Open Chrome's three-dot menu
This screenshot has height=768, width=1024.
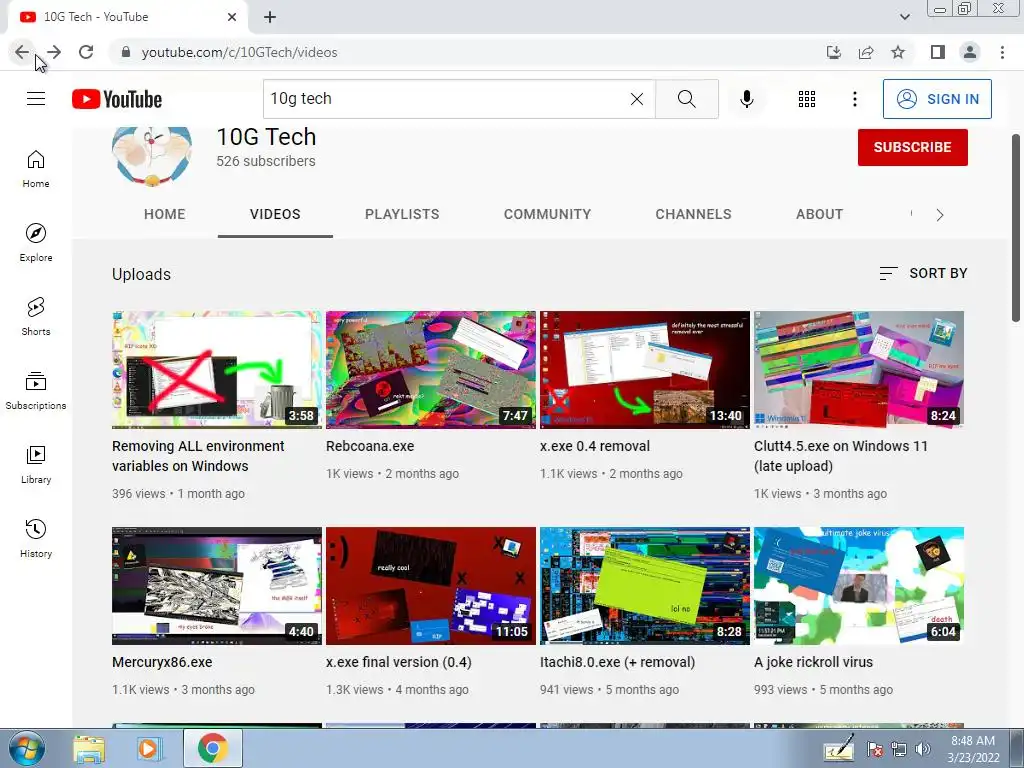click(1002, 52)
